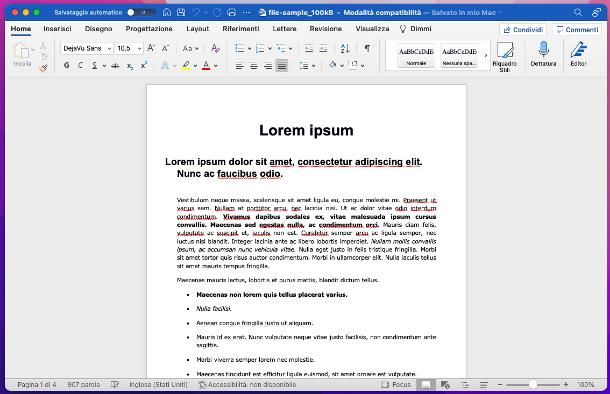This screenshot has height=394, width=610.
Task: Click the 907 parole word count
Action: pyautogui.click(x=84, y=384)
